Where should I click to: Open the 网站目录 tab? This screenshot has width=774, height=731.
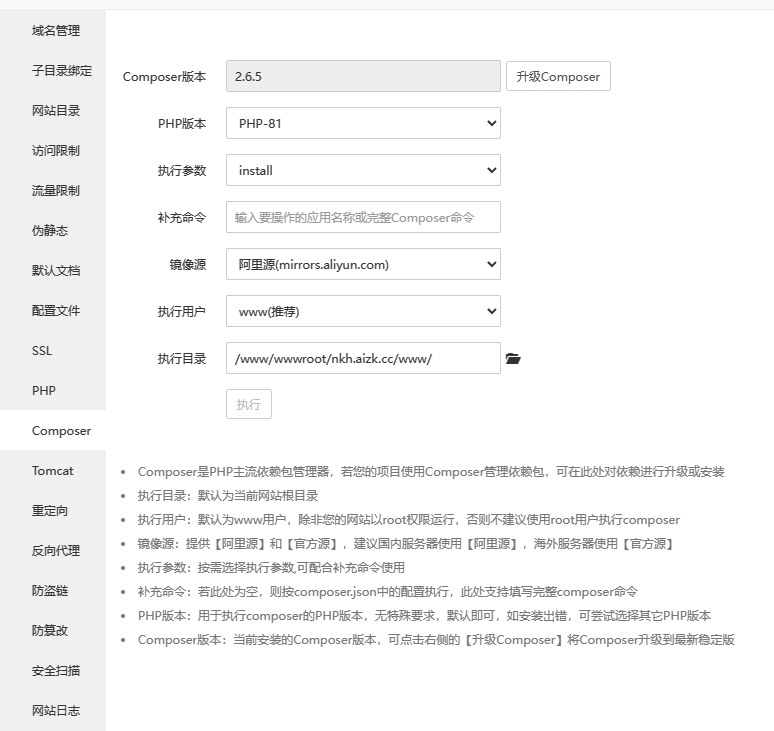53,111
